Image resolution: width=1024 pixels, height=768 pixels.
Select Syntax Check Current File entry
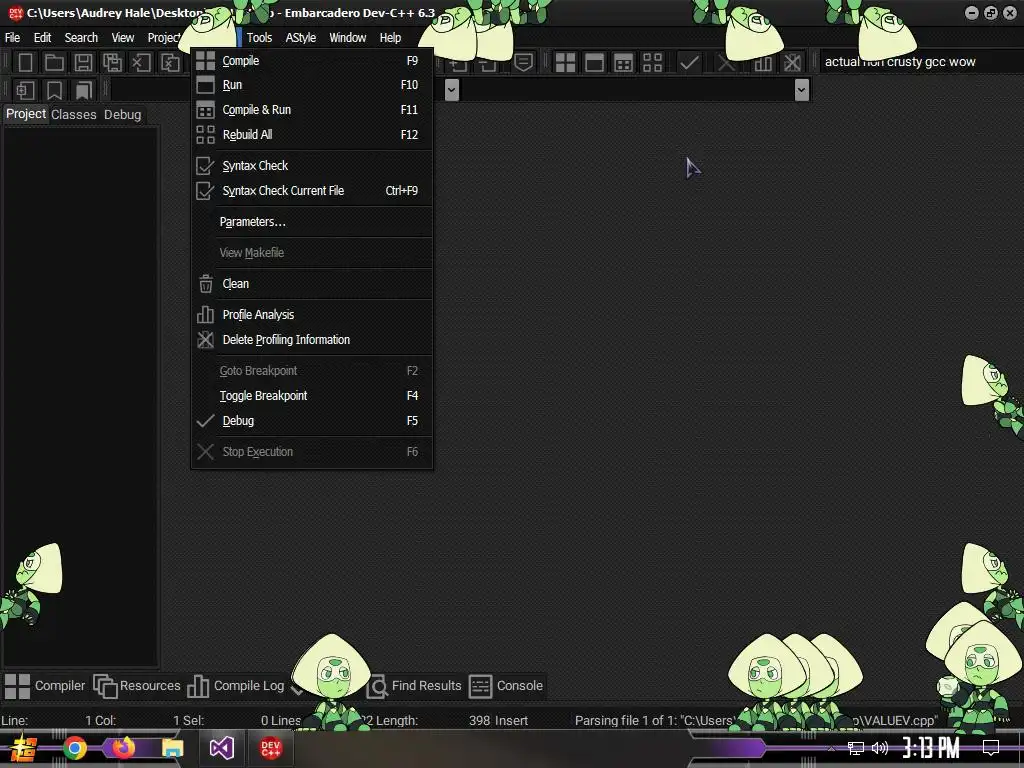pyautogui.click(x=312, y=191)
